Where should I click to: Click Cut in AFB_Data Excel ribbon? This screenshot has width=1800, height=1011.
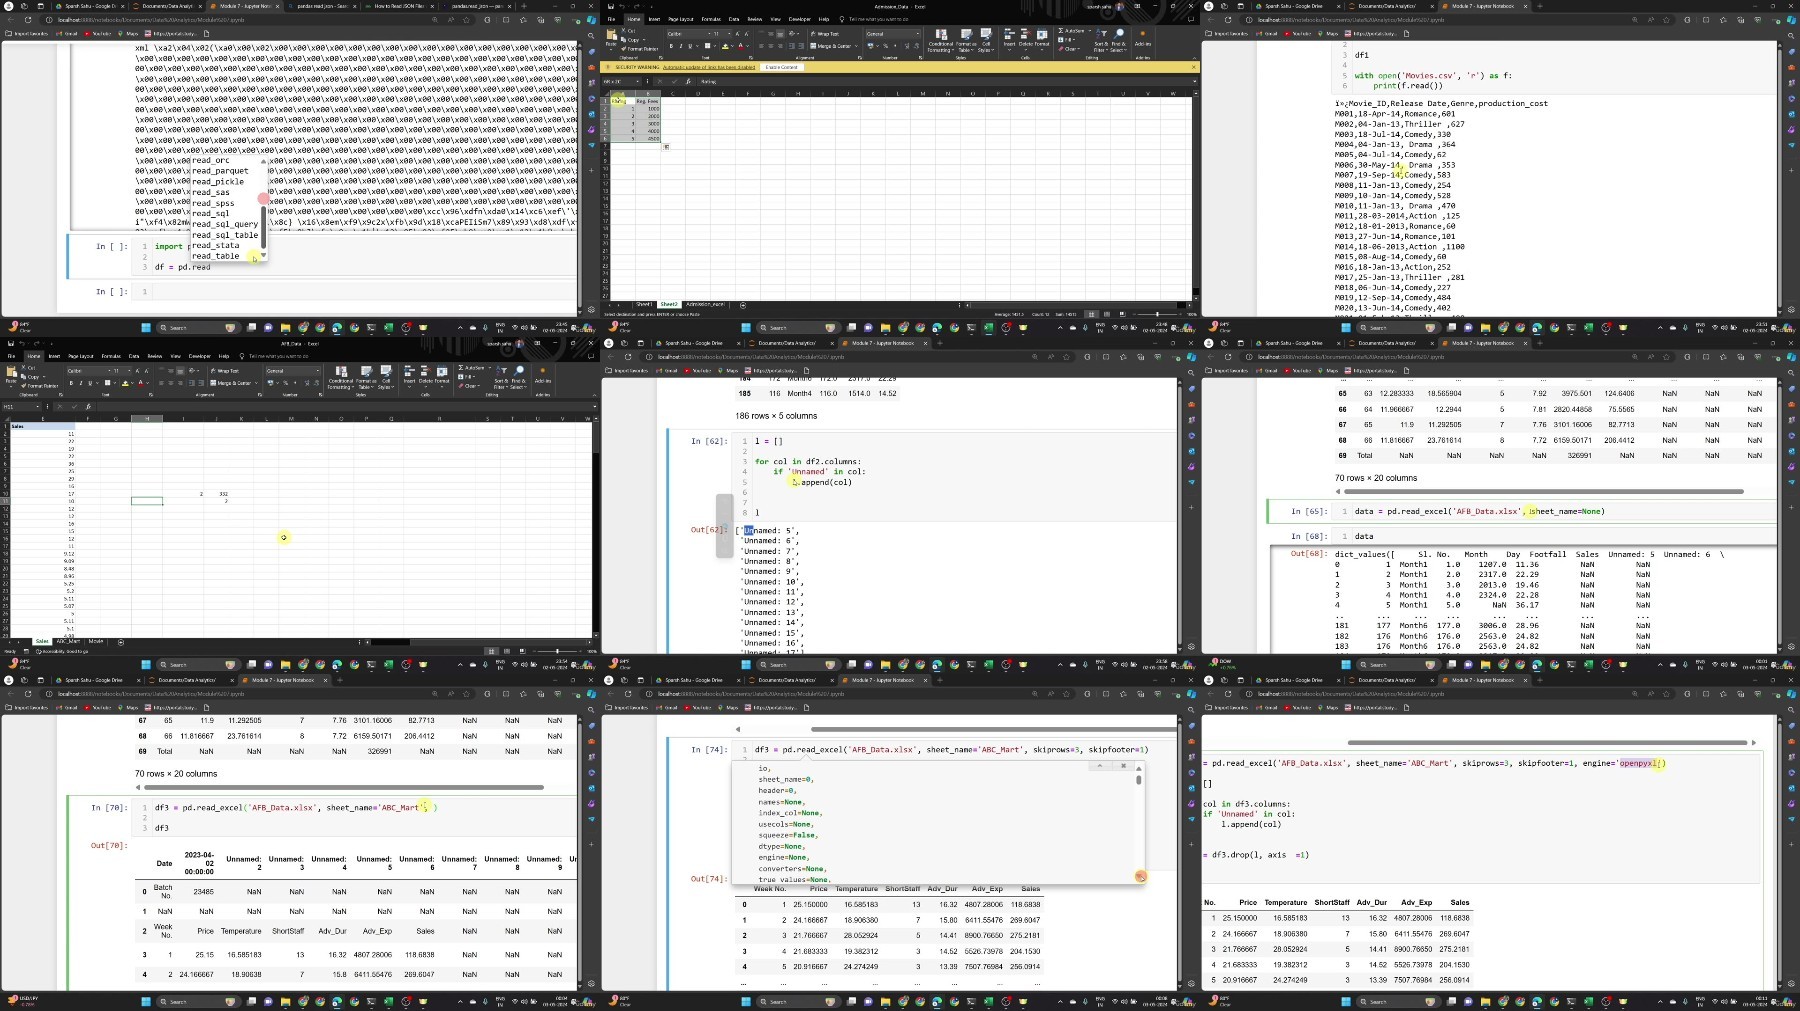click(x=28, y=368)
